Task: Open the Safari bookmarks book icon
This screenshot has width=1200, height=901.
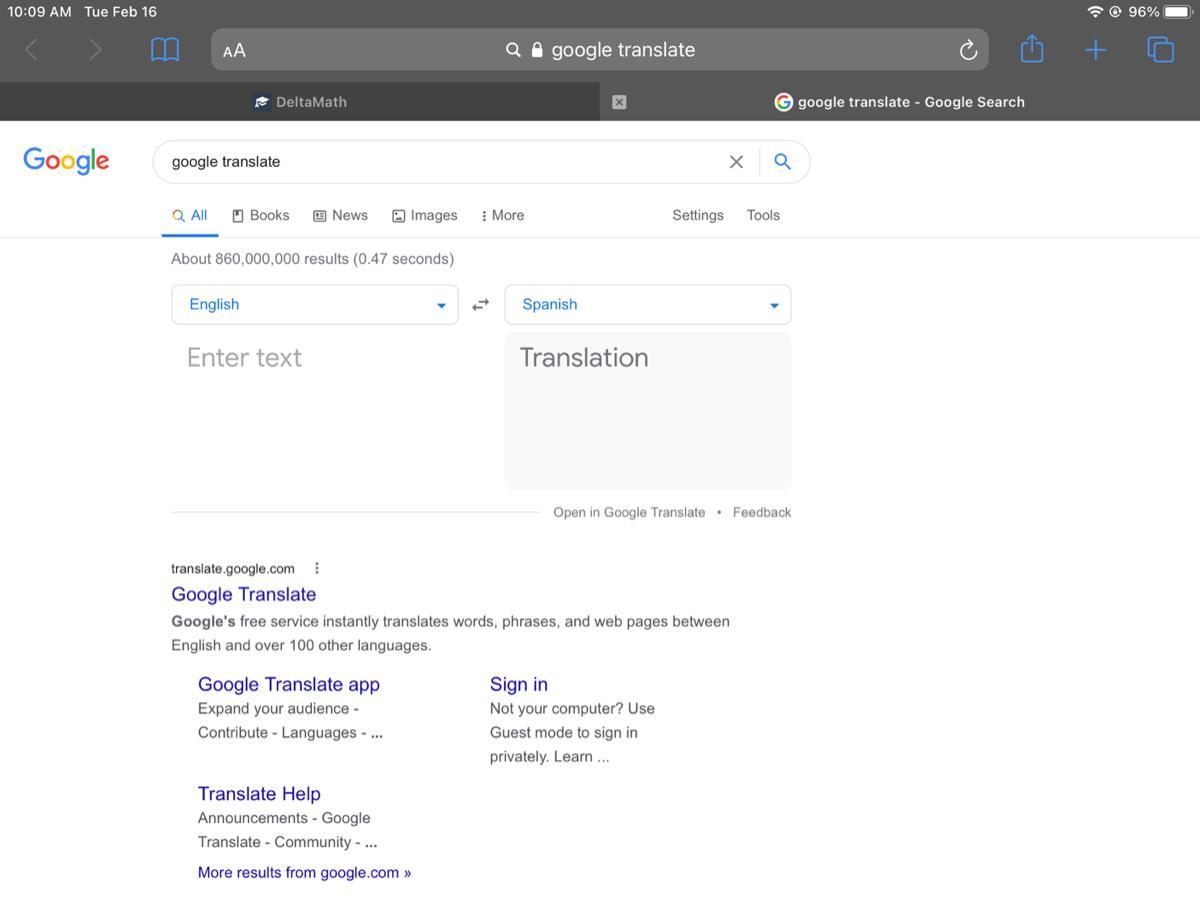Action: [165, 50]
